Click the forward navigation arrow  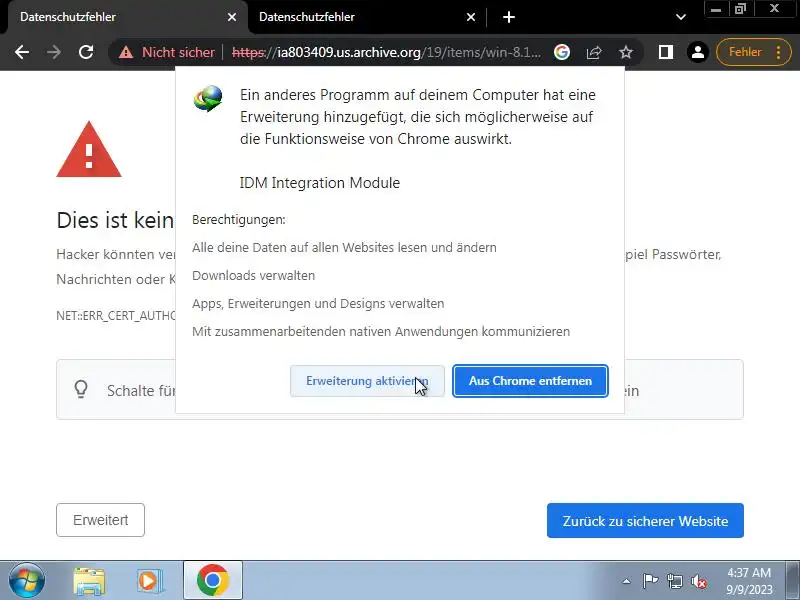pyautogui.click(x=54, y=52)
